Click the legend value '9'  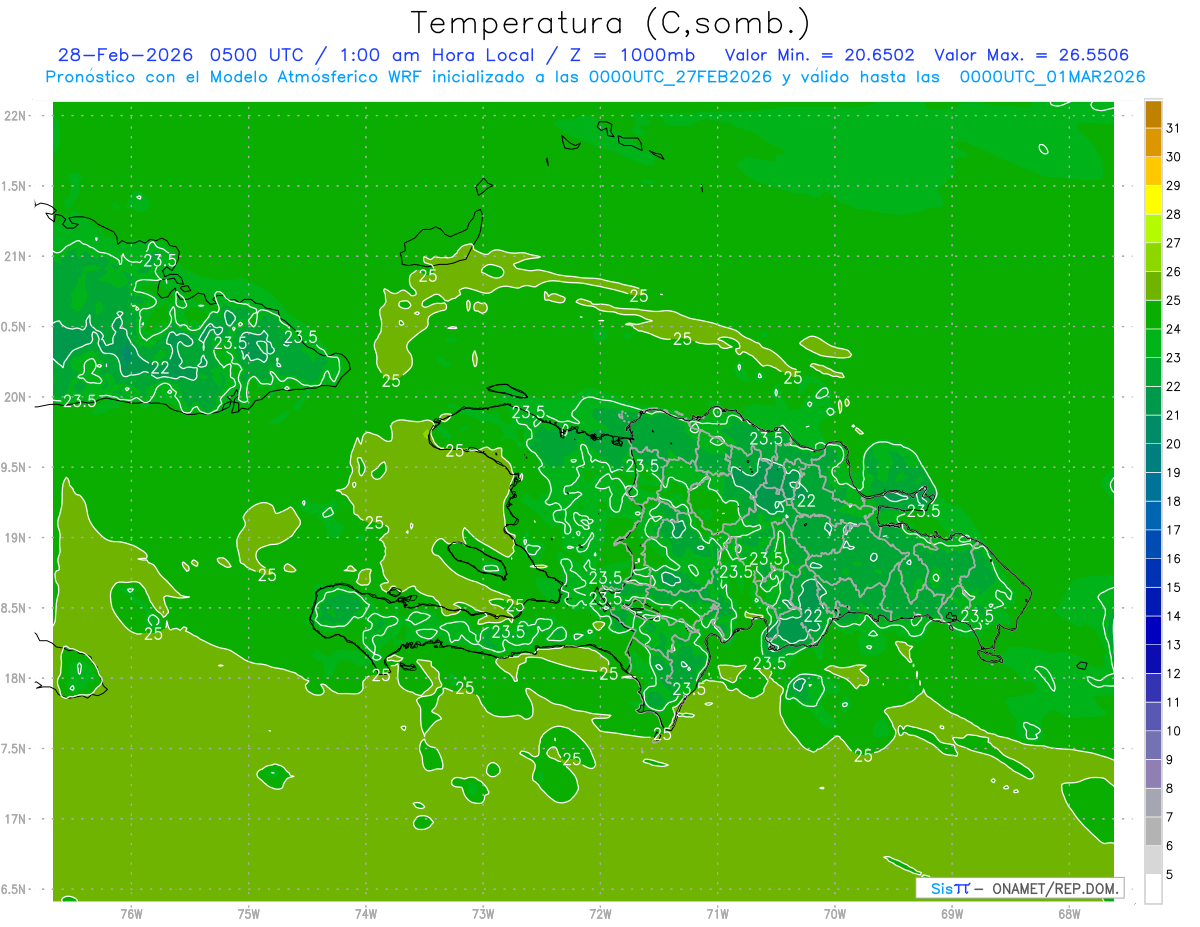[1170, 761]
